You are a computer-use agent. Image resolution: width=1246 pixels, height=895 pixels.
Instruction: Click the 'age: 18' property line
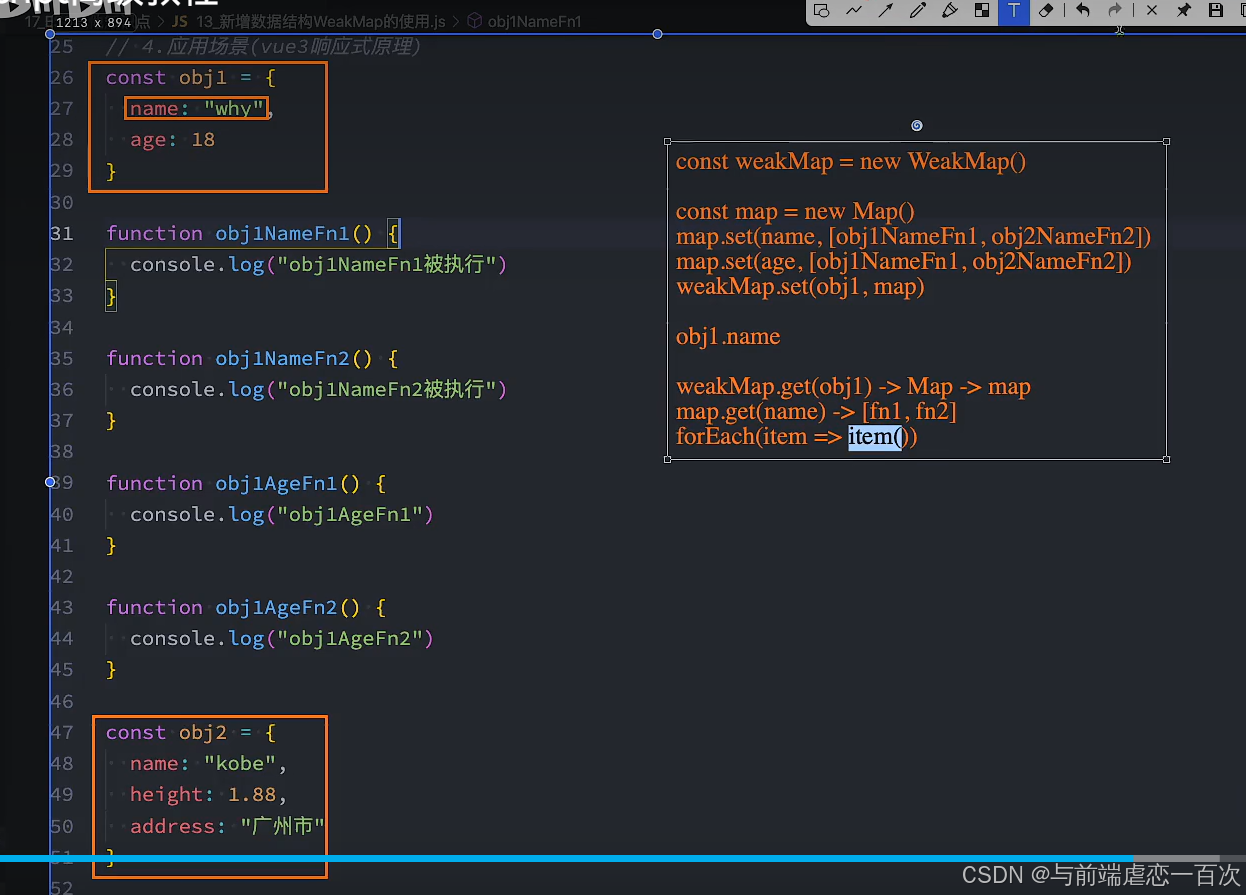(172, 140)
